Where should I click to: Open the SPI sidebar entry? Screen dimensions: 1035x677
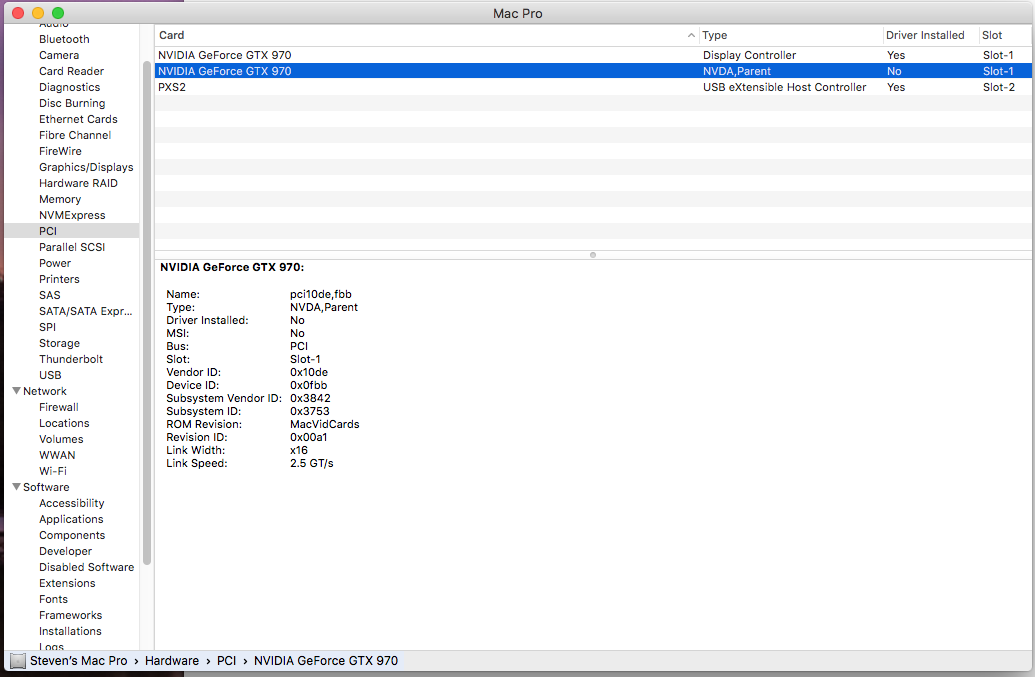click(47, 327)
